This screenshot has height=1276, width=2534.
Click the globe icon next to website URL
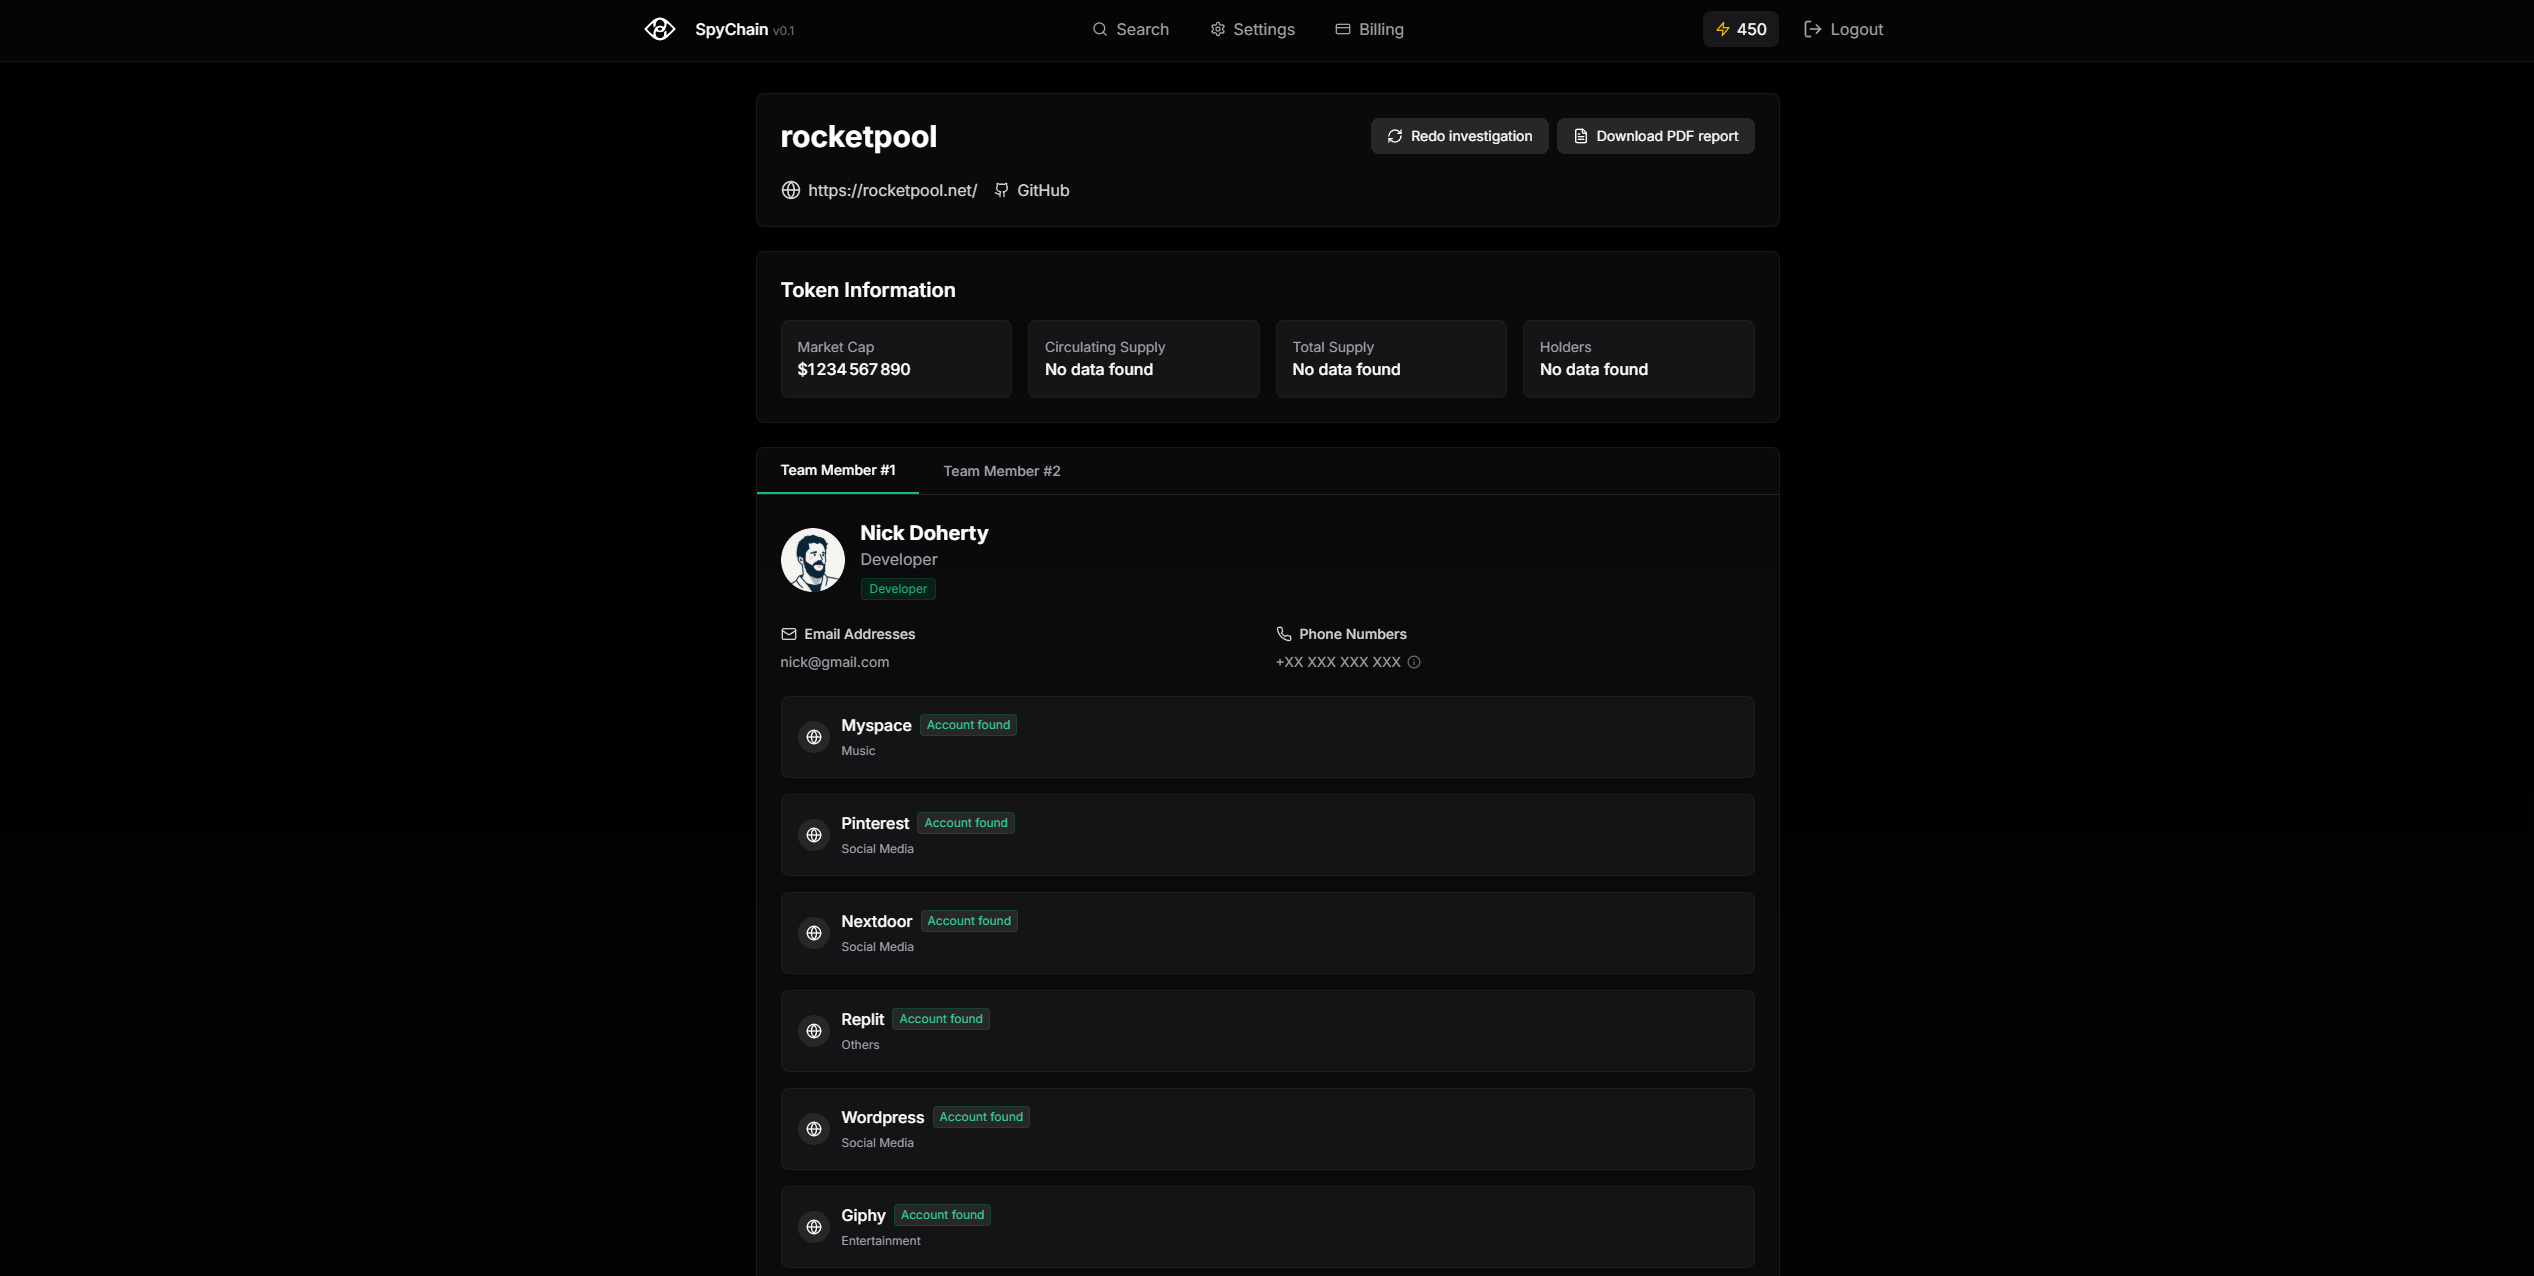(790, 190)
